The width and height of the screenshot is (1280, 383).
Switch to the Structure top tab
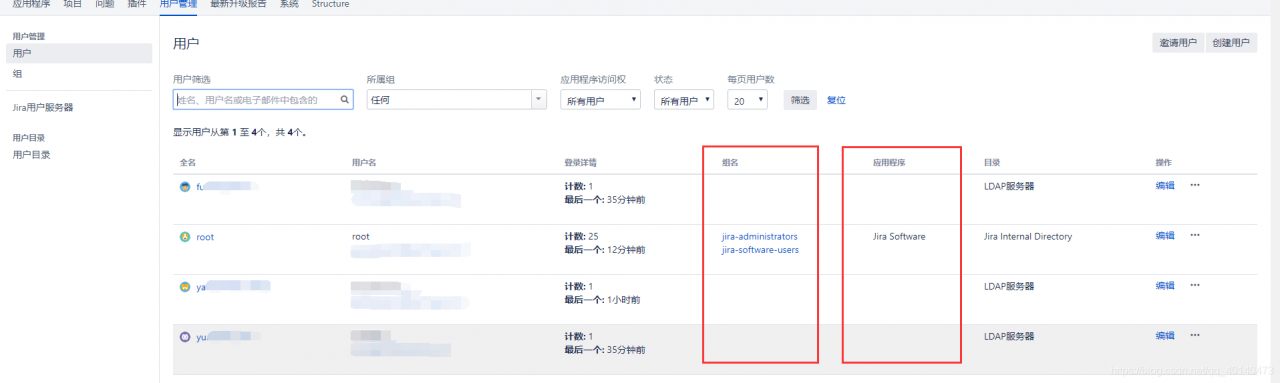pos(330,5)
